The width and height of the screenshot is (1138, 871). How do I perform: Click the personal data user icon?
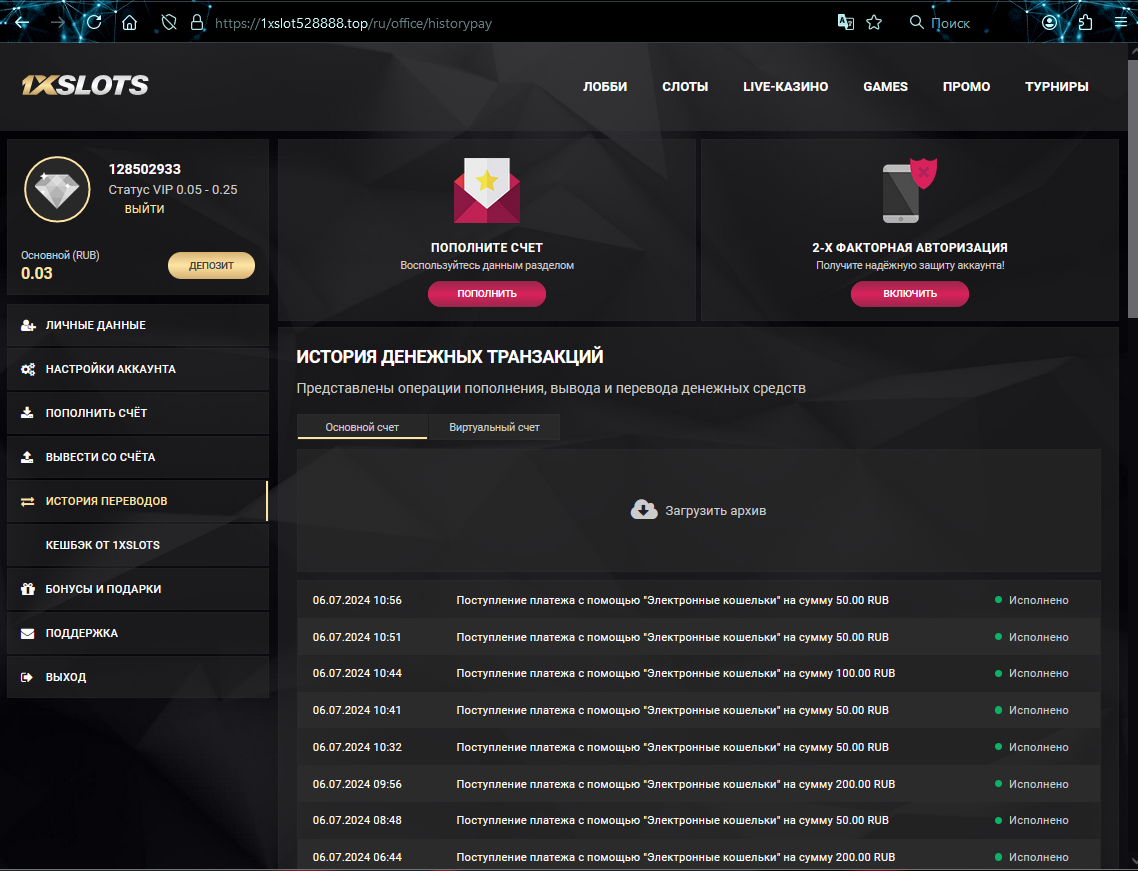click(x=28, y=325)
